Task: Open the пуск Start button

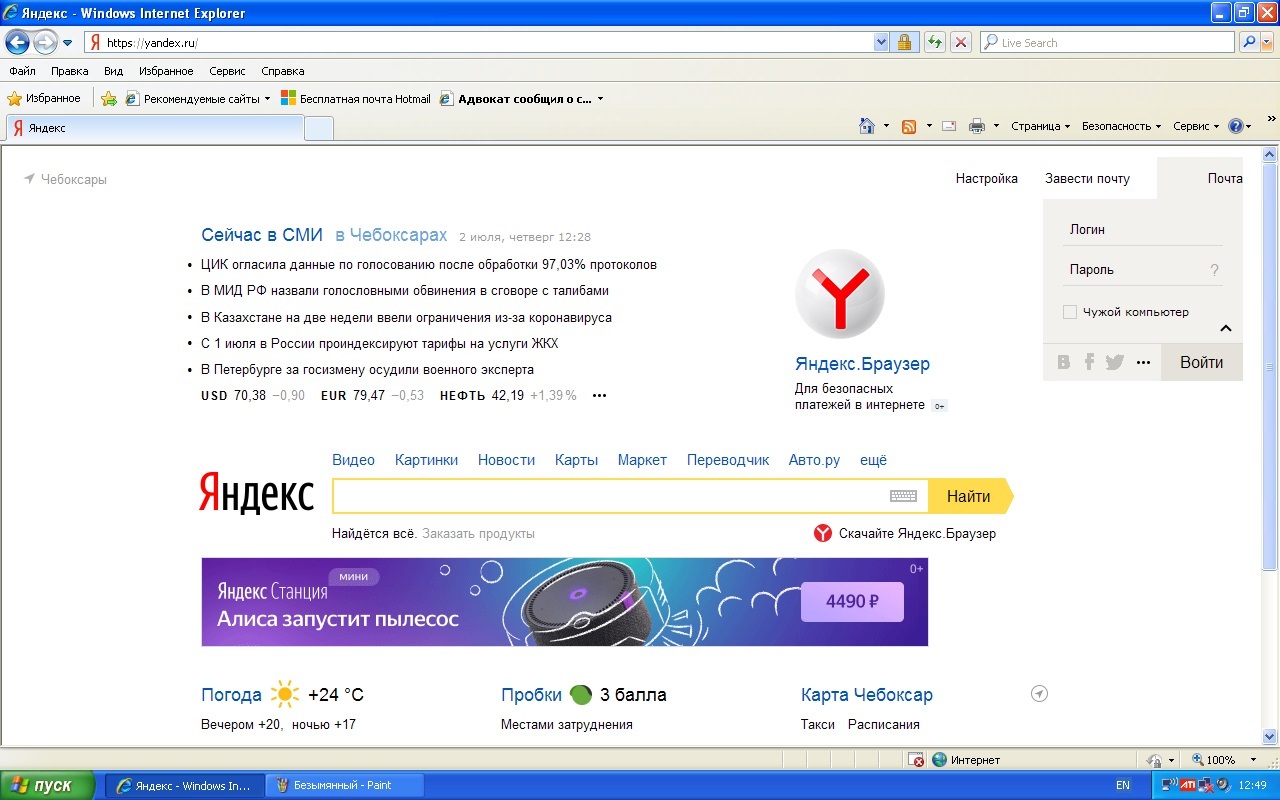Action: [47, 785]
